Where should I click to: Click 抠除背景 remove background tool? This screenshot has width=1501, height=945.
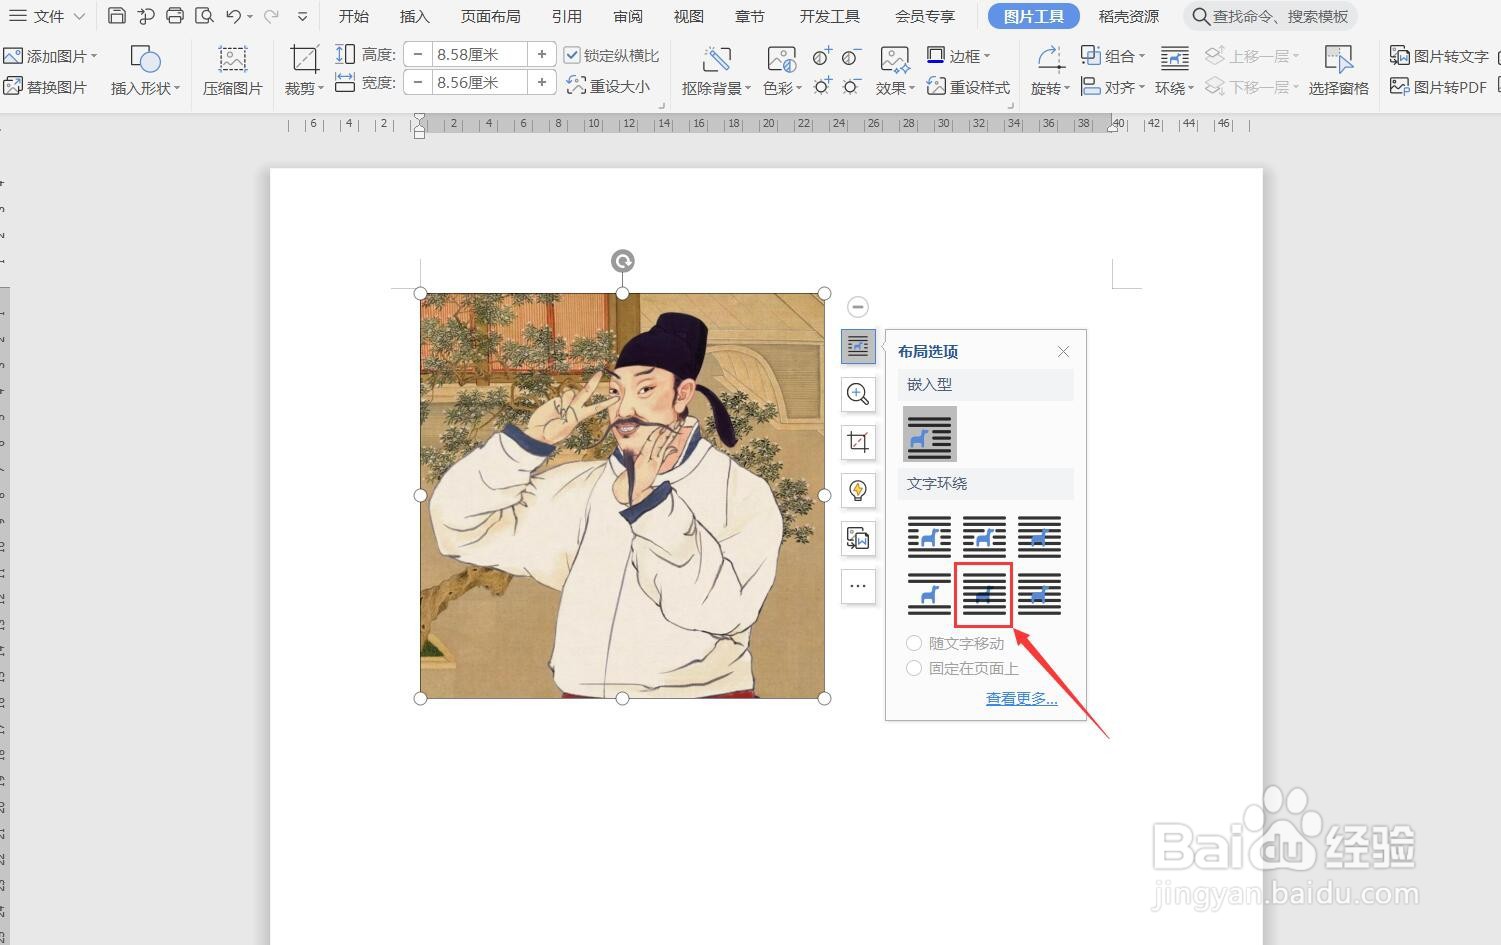(x=716, y=71)
